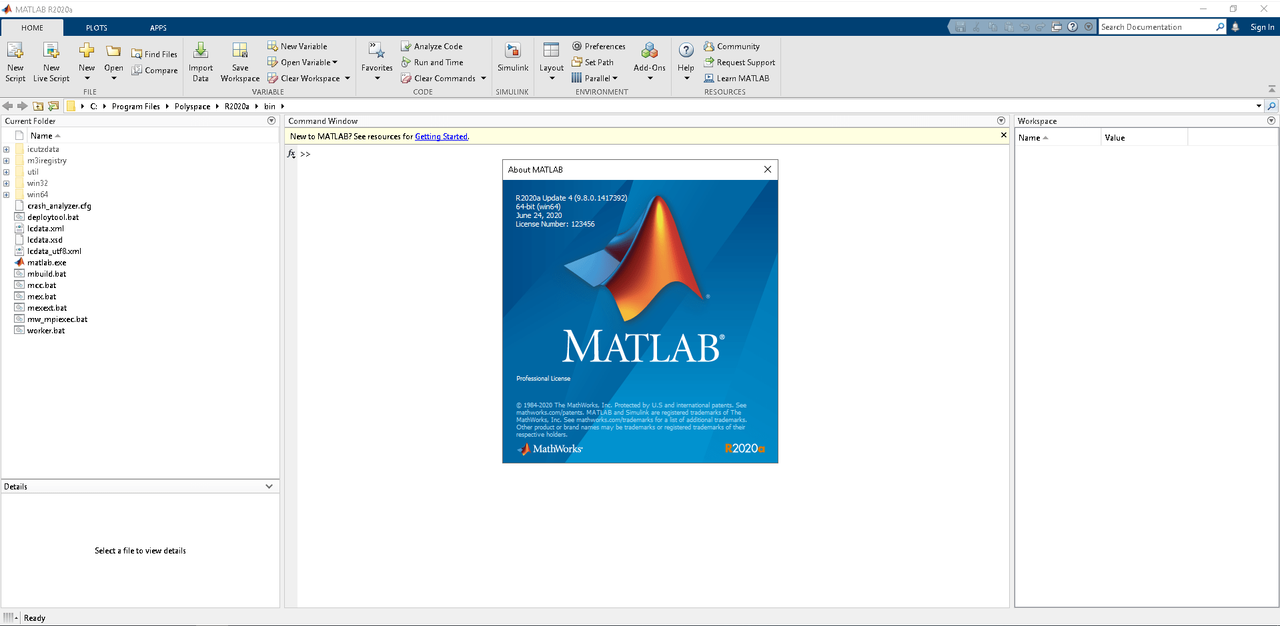
Task: Click Request Support
Action: coord(739,62)
